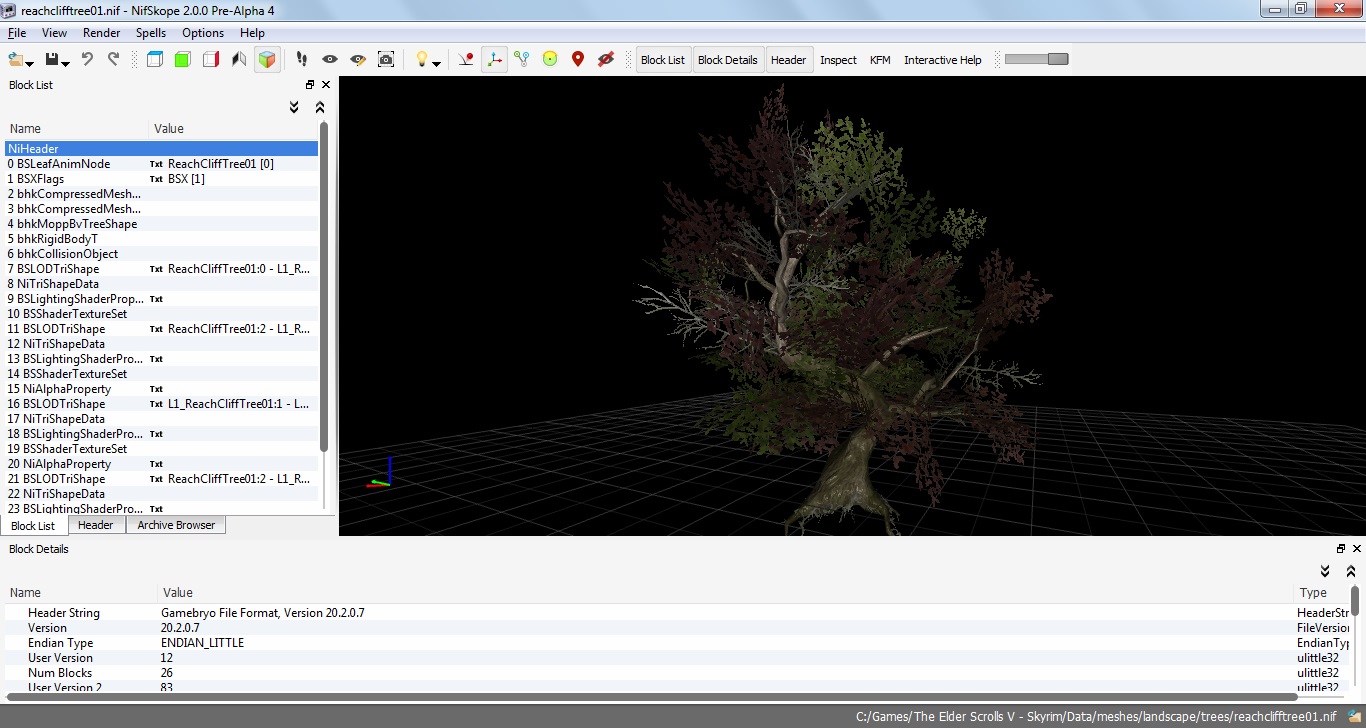The height and width of the screenshot is (728, 1366).
Task: Select the multicolored cube view icon
Action: [x=266, y=60]
